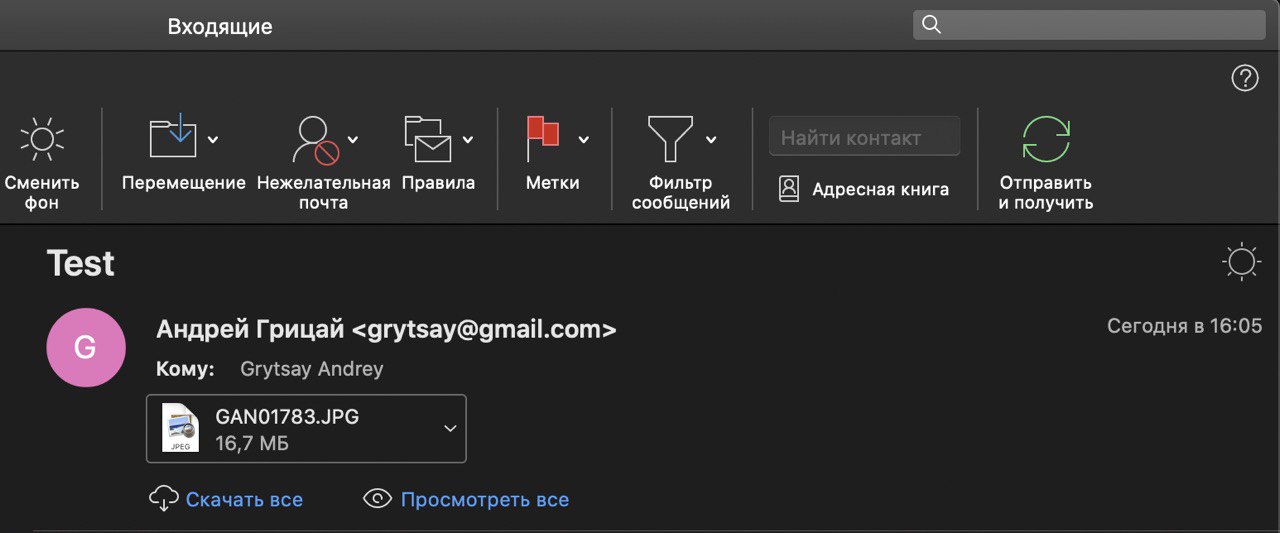Click the magnifier icon in search bar
Viewport: 1280px width, 533px height.
point(931,25)
